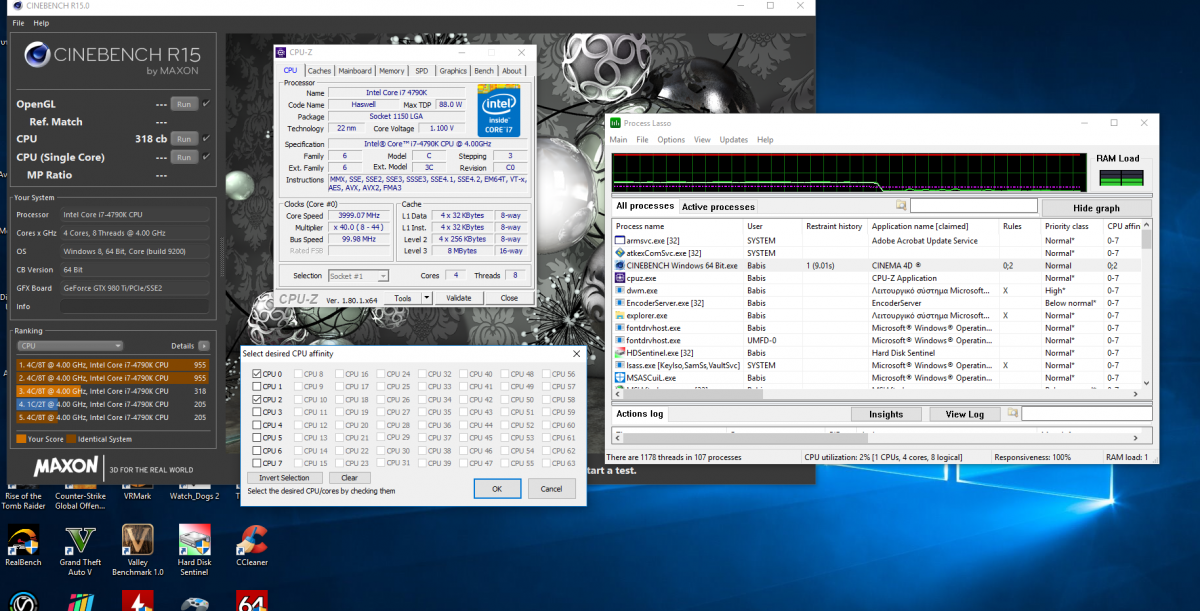Toggle the OpenGL test checkmark in Cinebench
Viewport: 1200px width, 611px height.
[206, 103]
